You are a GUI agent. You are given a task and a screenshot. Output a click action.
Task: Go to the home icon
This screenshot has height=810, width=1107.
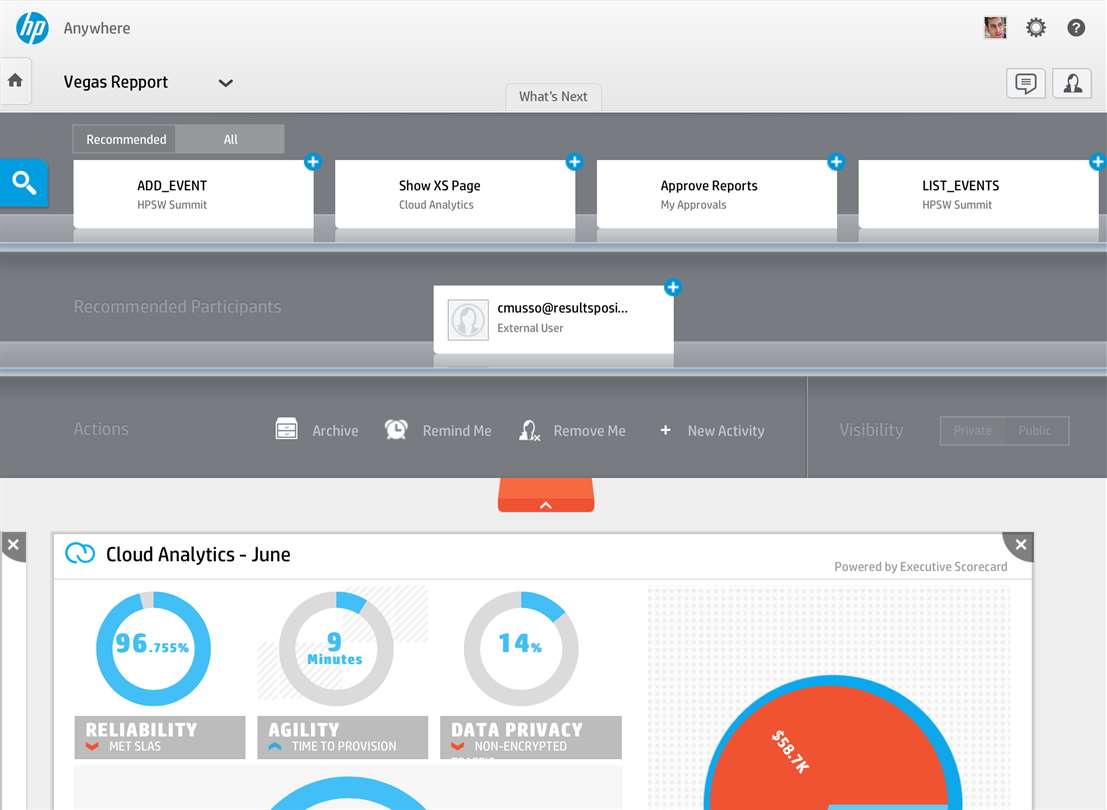point(15,81)
